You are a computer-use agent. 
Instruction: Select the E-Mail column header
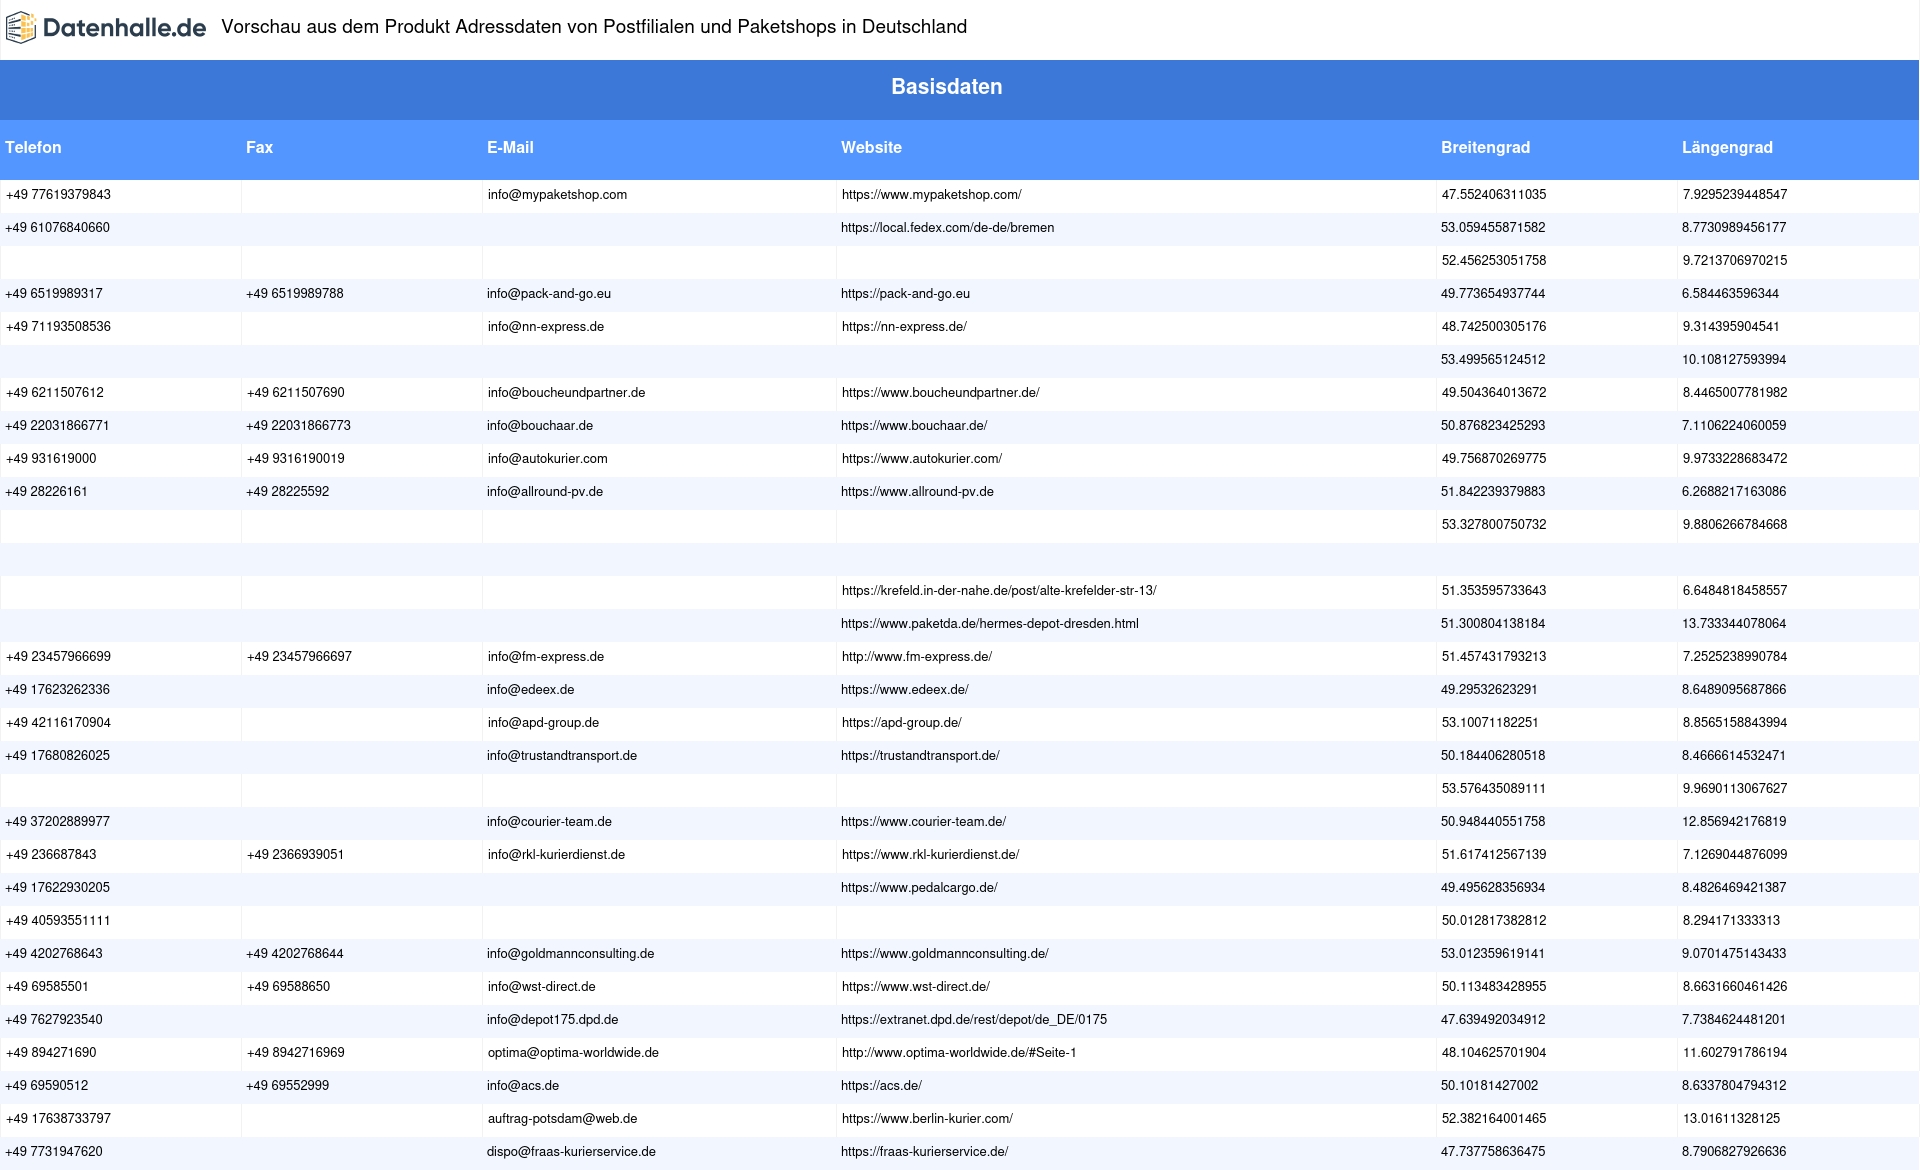tap(510, 147)
